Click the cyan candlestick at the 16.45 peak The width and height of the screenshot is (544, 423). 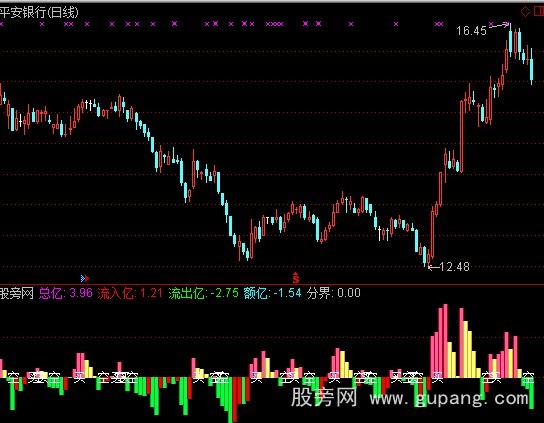(x=511, y=39)
